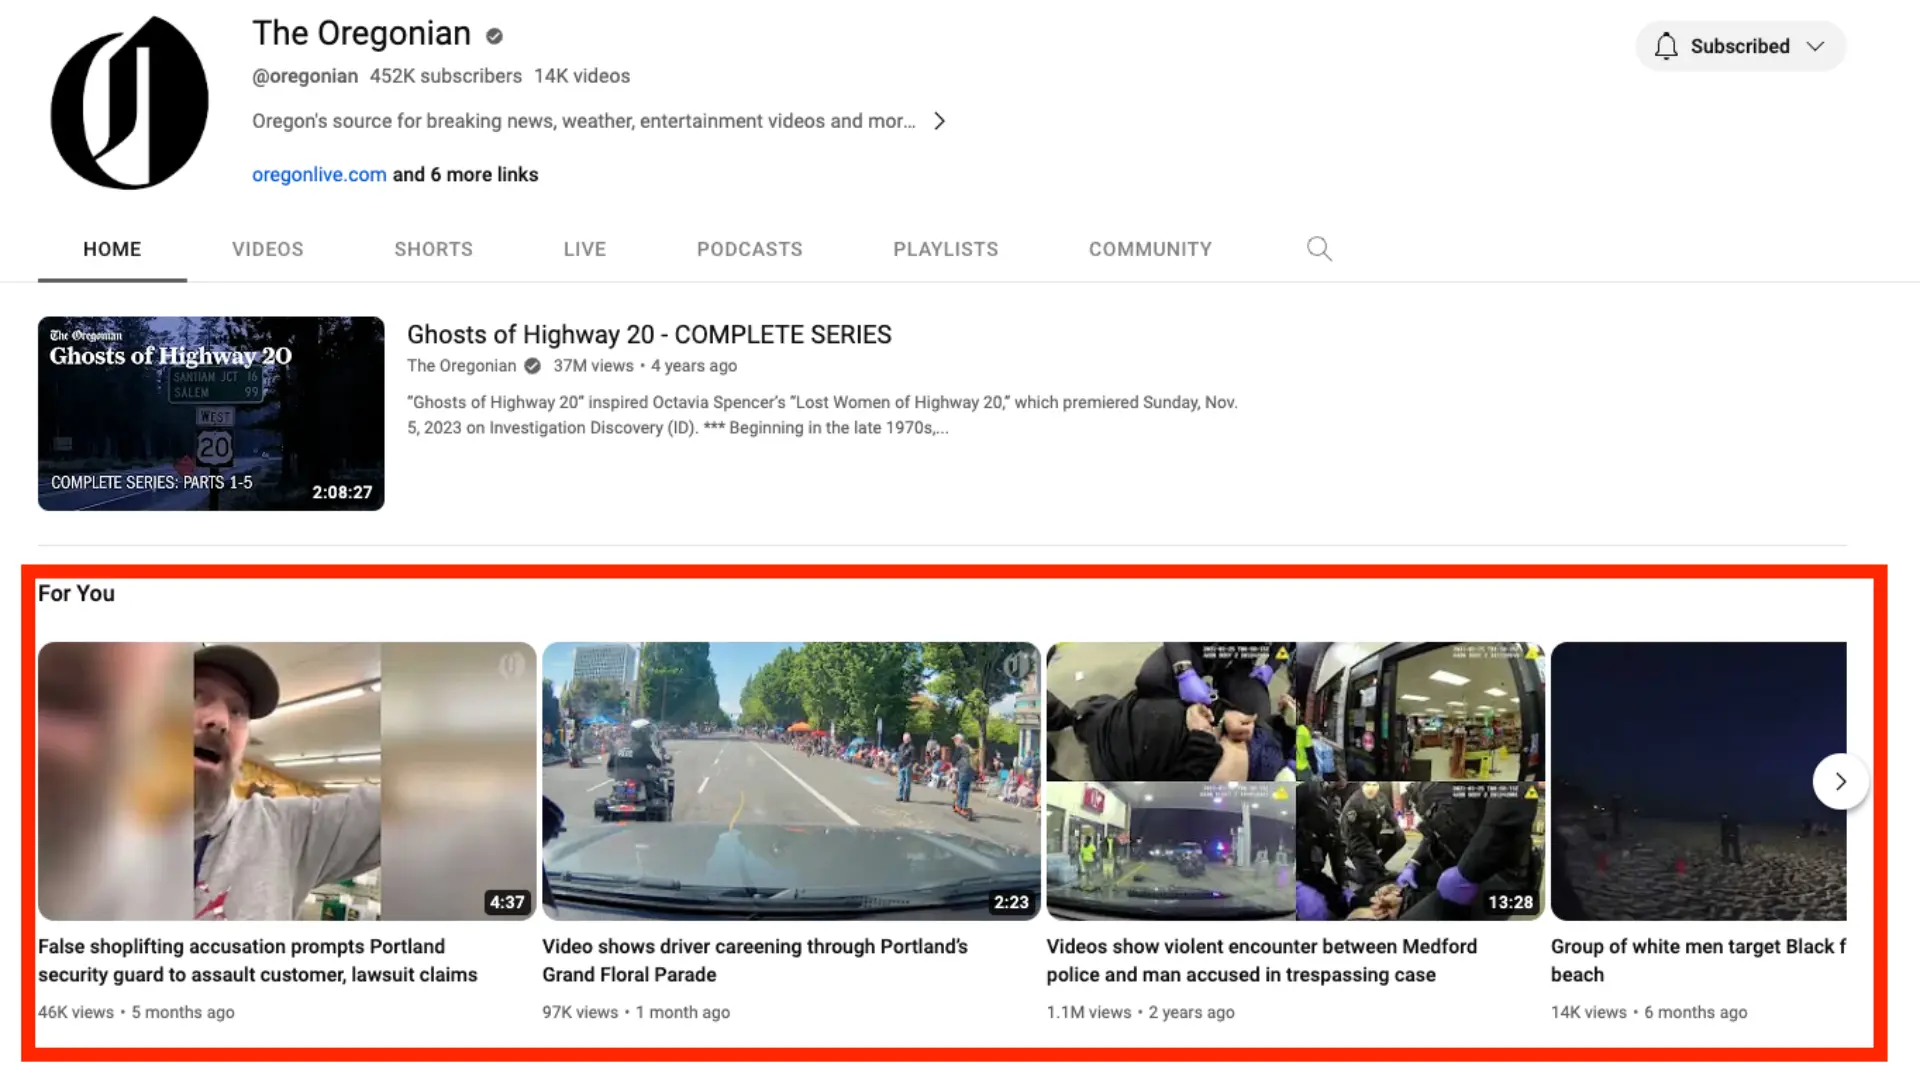Open 'Video shows driver careening' title
This screenshot has width=1920, height=1080.
[755, 960]
